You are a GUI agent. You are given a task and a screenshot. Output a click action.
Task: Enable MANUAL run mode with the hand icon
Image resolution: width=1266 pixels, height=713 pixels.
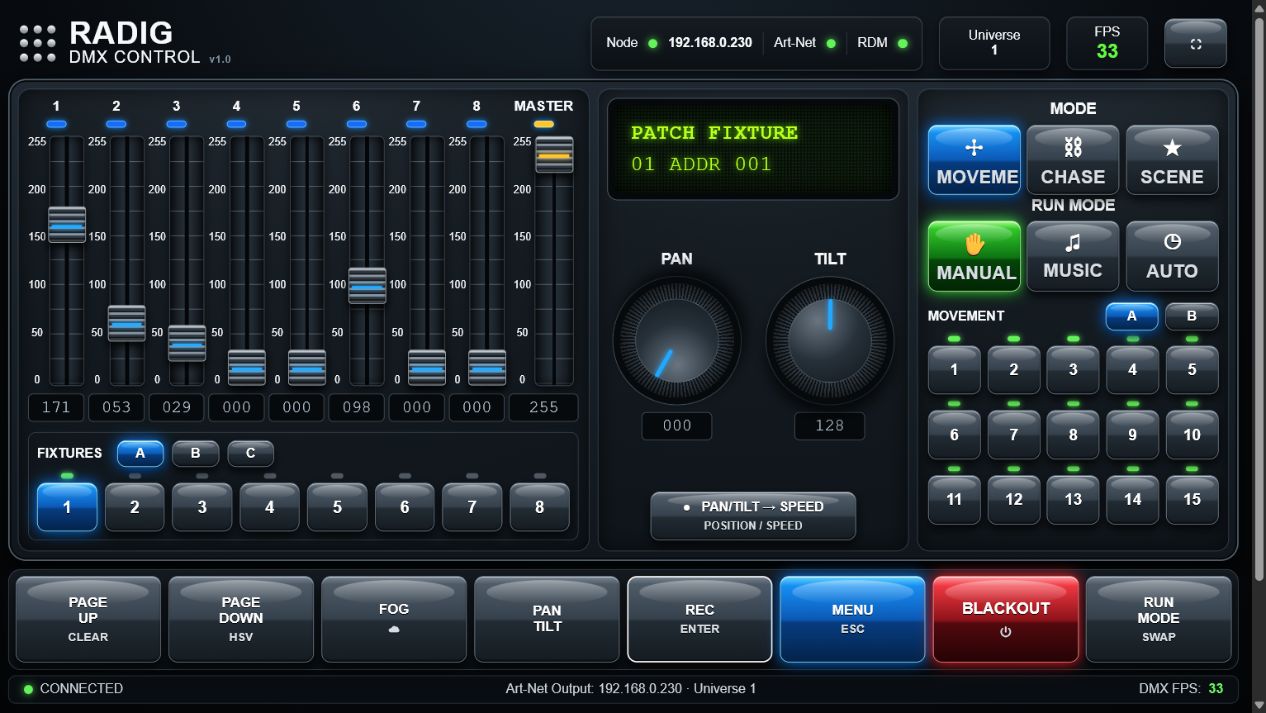[974, 256]
